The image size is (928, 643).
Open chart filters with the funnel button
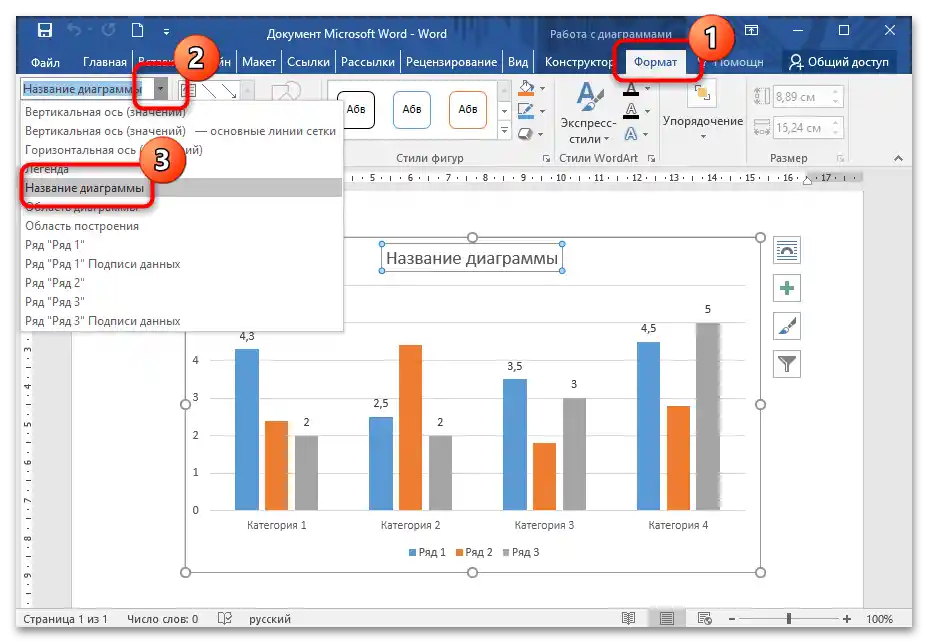[x=787, y=364]
